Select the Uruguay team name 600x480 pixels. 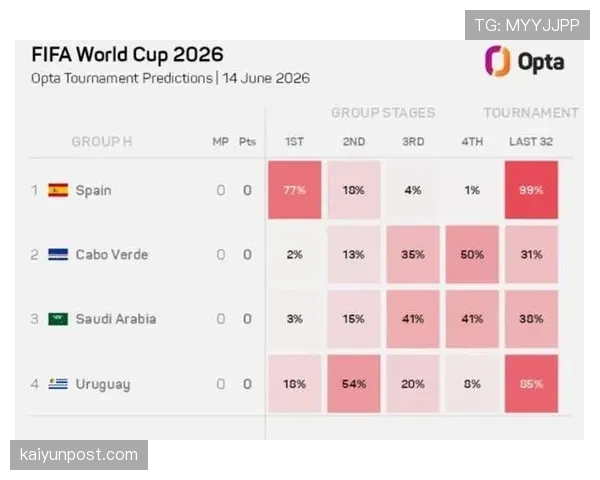pos(103,384)
